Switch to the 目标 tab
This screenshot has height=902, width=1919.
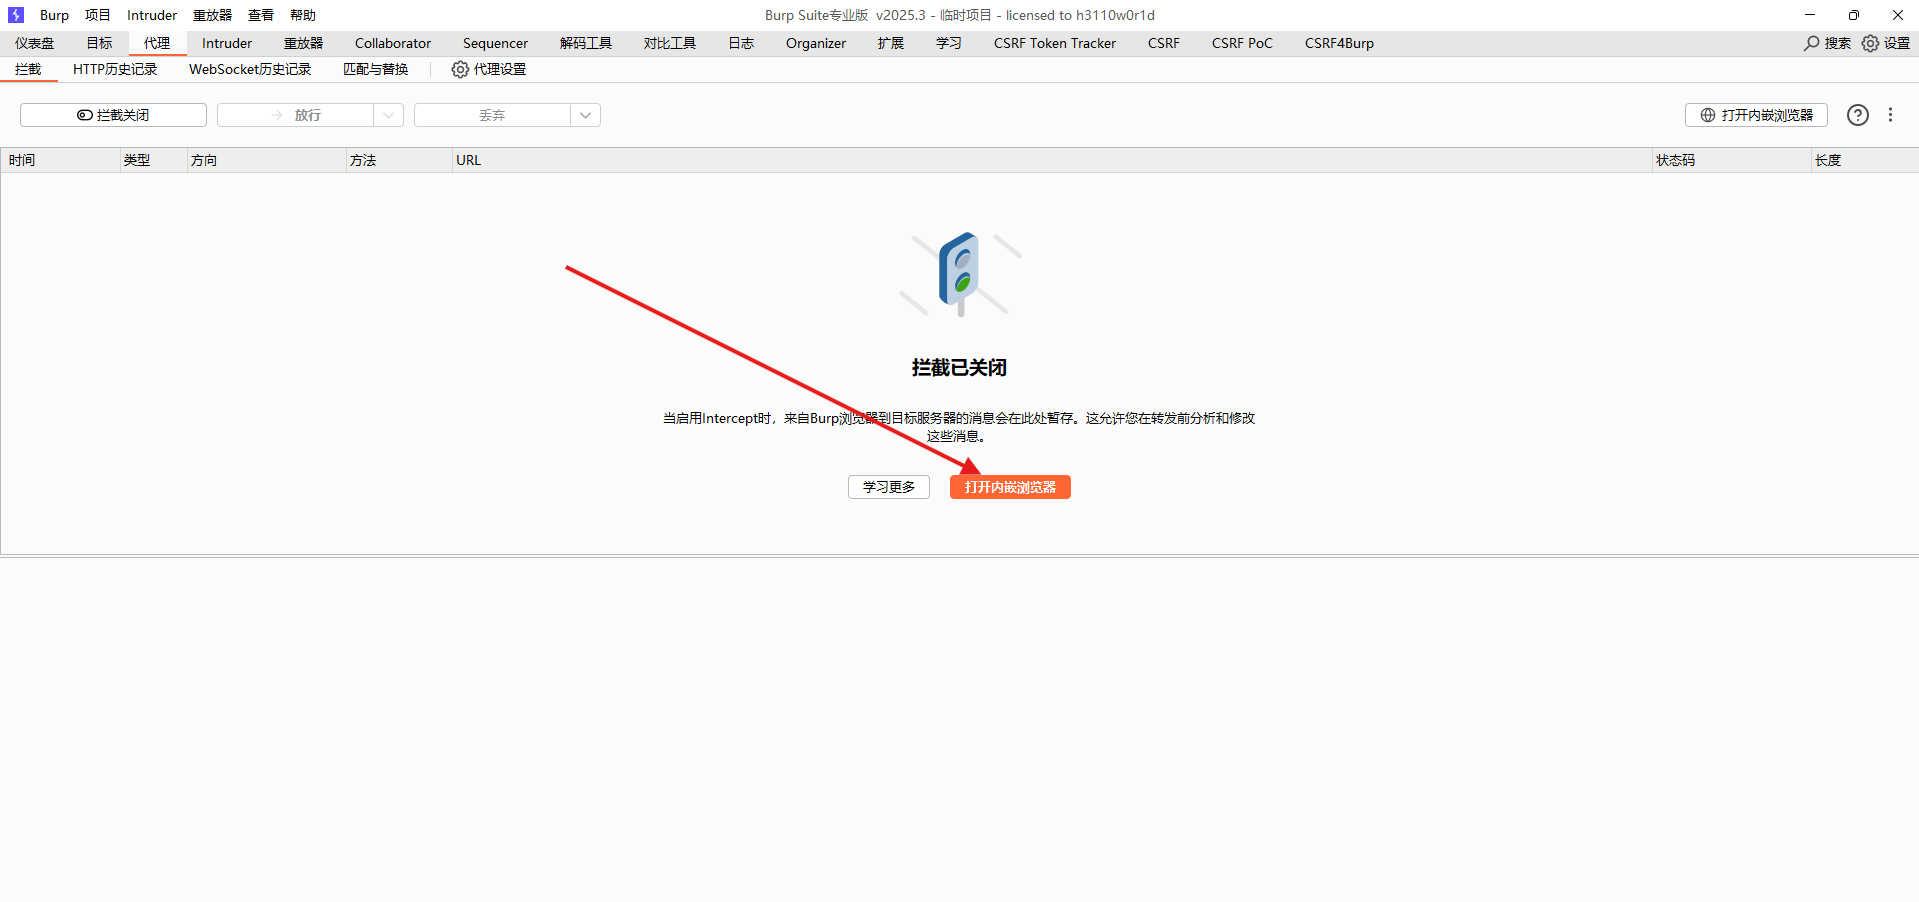(99, 43)
